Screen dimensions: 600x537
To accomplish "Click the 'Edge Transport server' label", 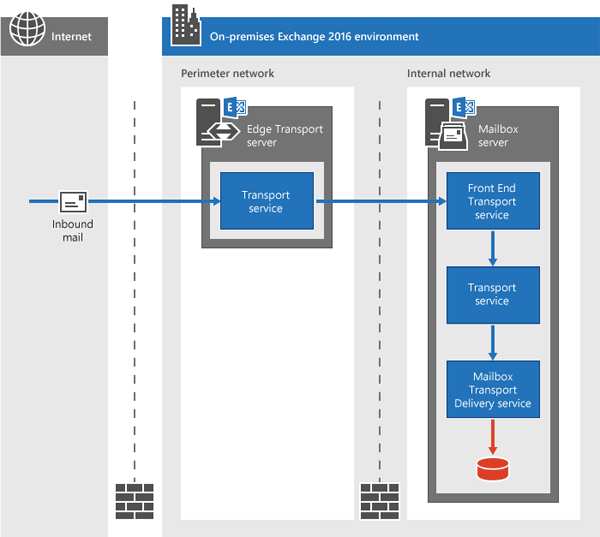I will coord(285,136).
